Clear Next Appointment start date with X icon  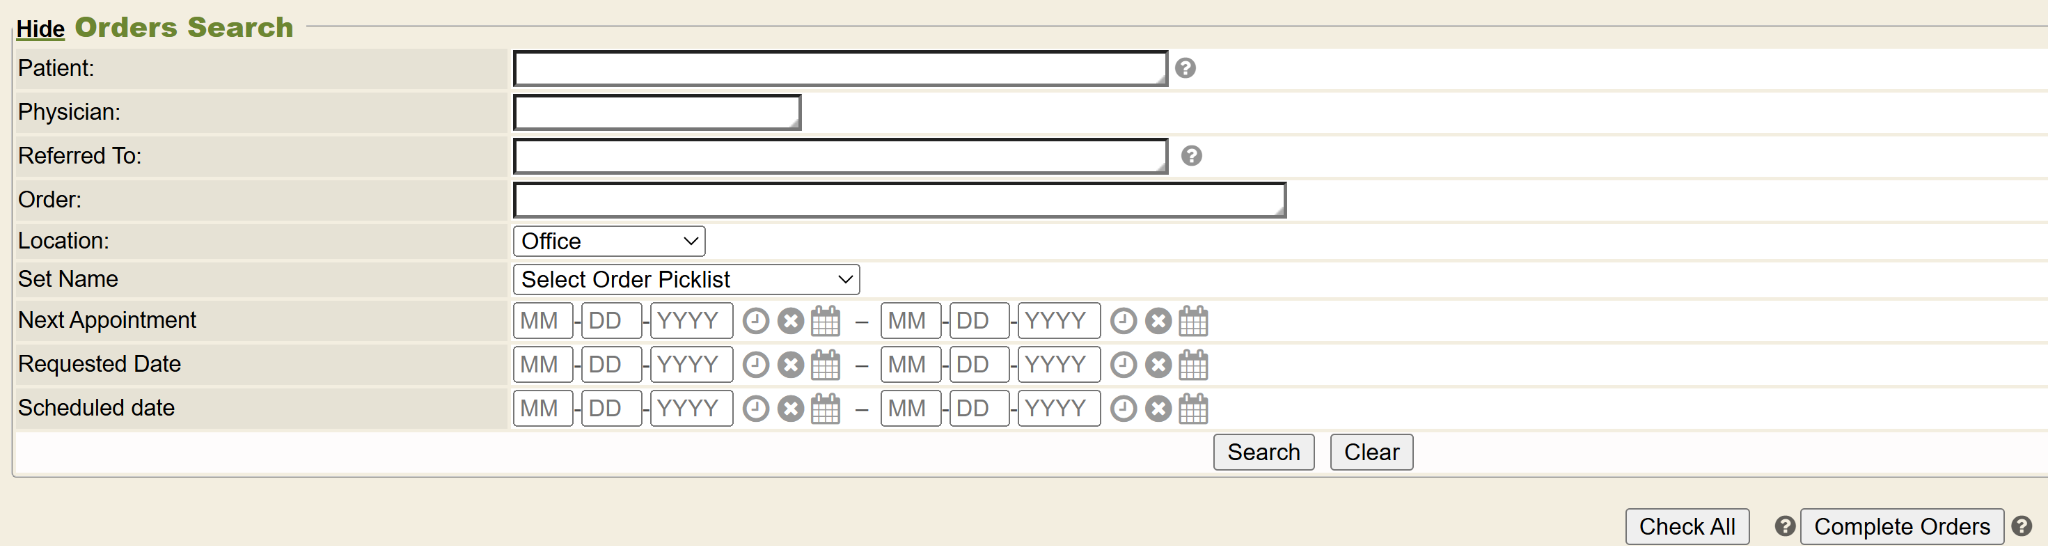pyautogui.click(x=791, y=321)
